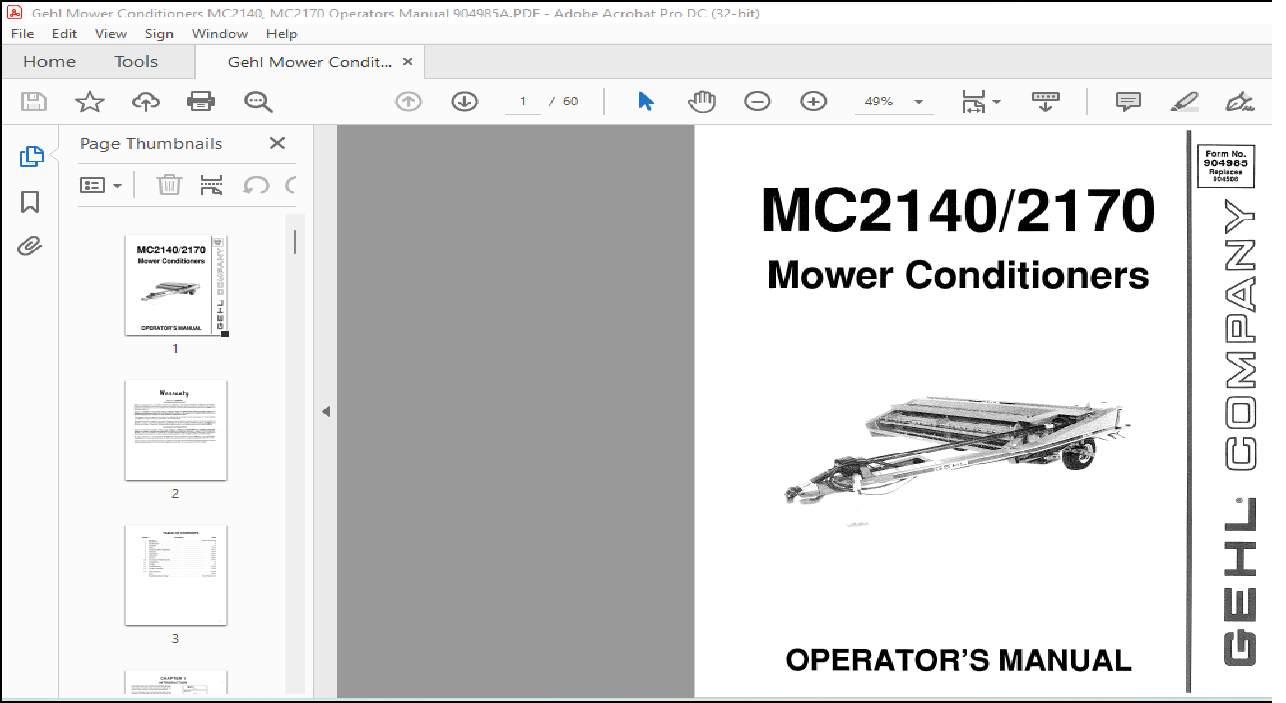Click the upload to cloud icon
1286x703 pixels.
tap(146, 101)
